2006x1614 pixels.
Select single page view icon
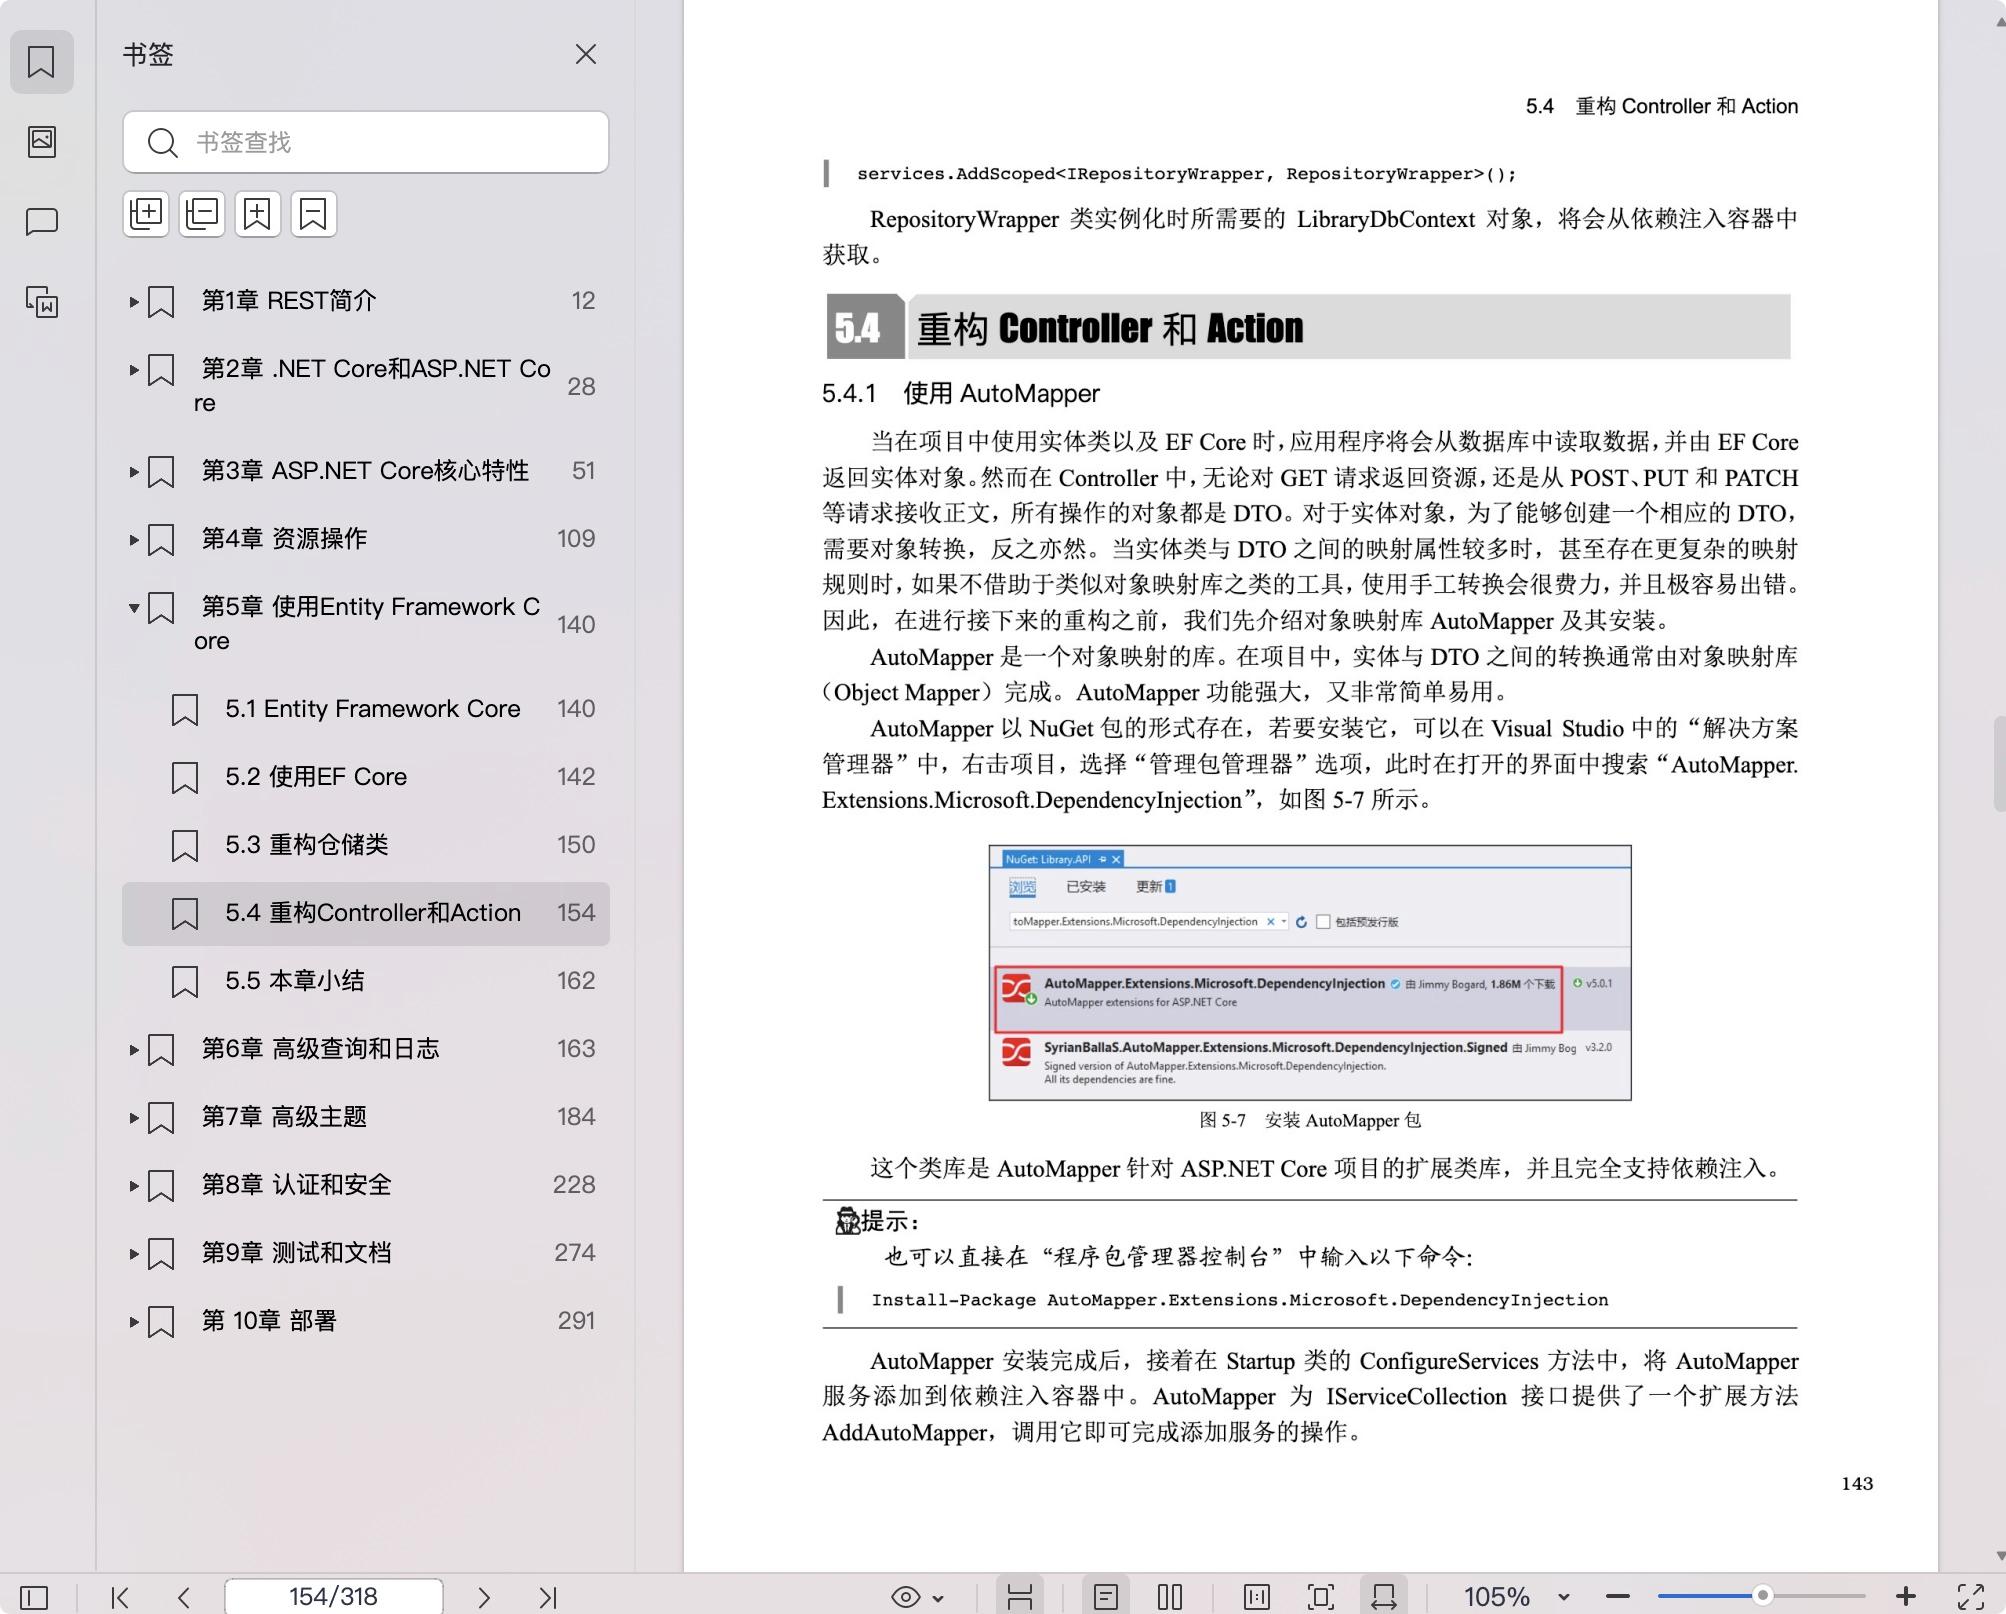tap(1106, 1597)
